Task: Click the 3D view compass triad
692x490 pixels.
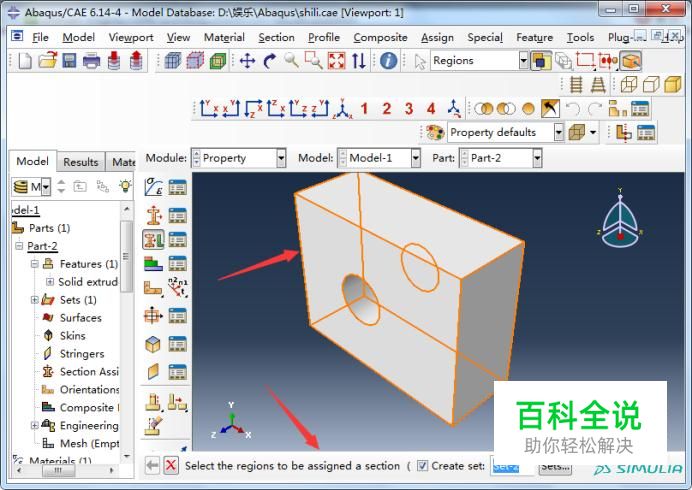Action: (621, 220)
